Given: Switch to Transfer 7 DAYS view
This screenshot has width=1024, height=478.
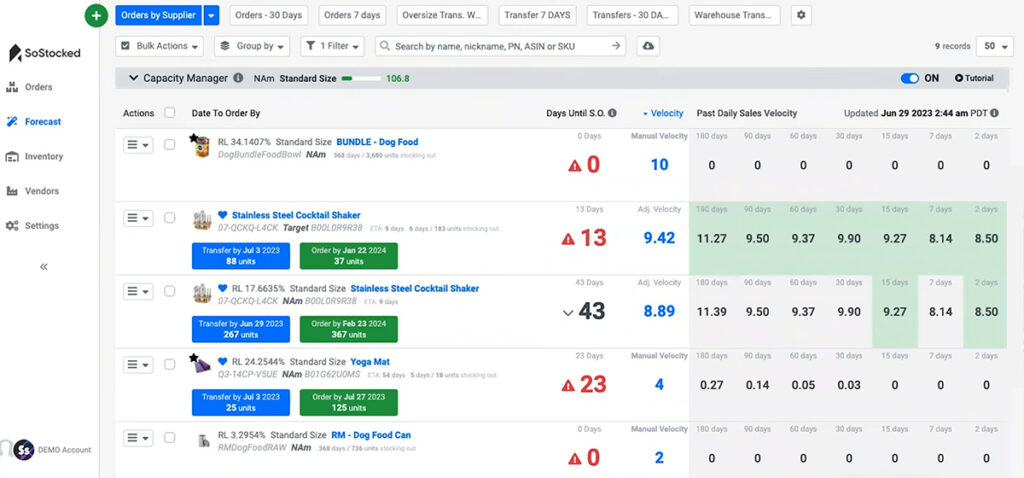Looking at the screenshot, I should tap(537, 15).
